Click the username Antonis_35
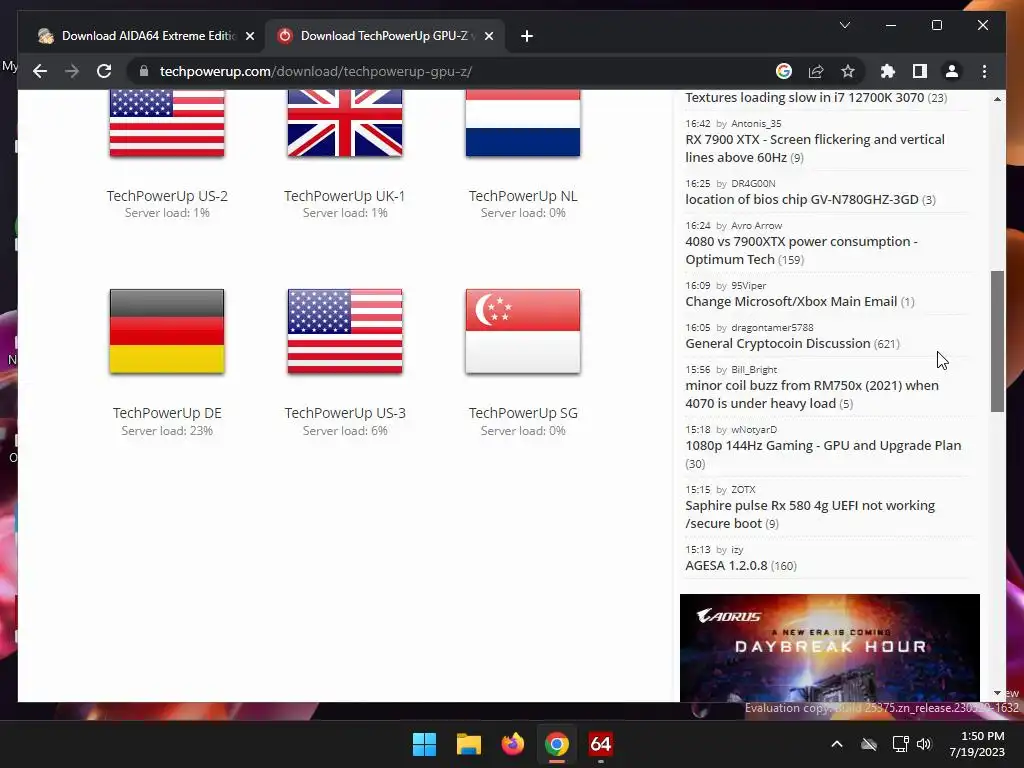The image size is (1024, 768). (756, 123)
